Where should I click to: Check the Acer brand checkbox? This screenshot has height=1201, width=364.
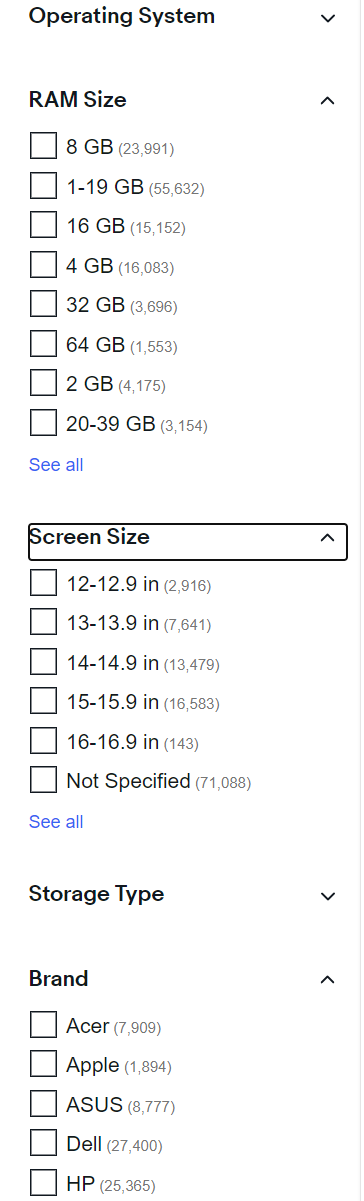(x=43, y=1025)
